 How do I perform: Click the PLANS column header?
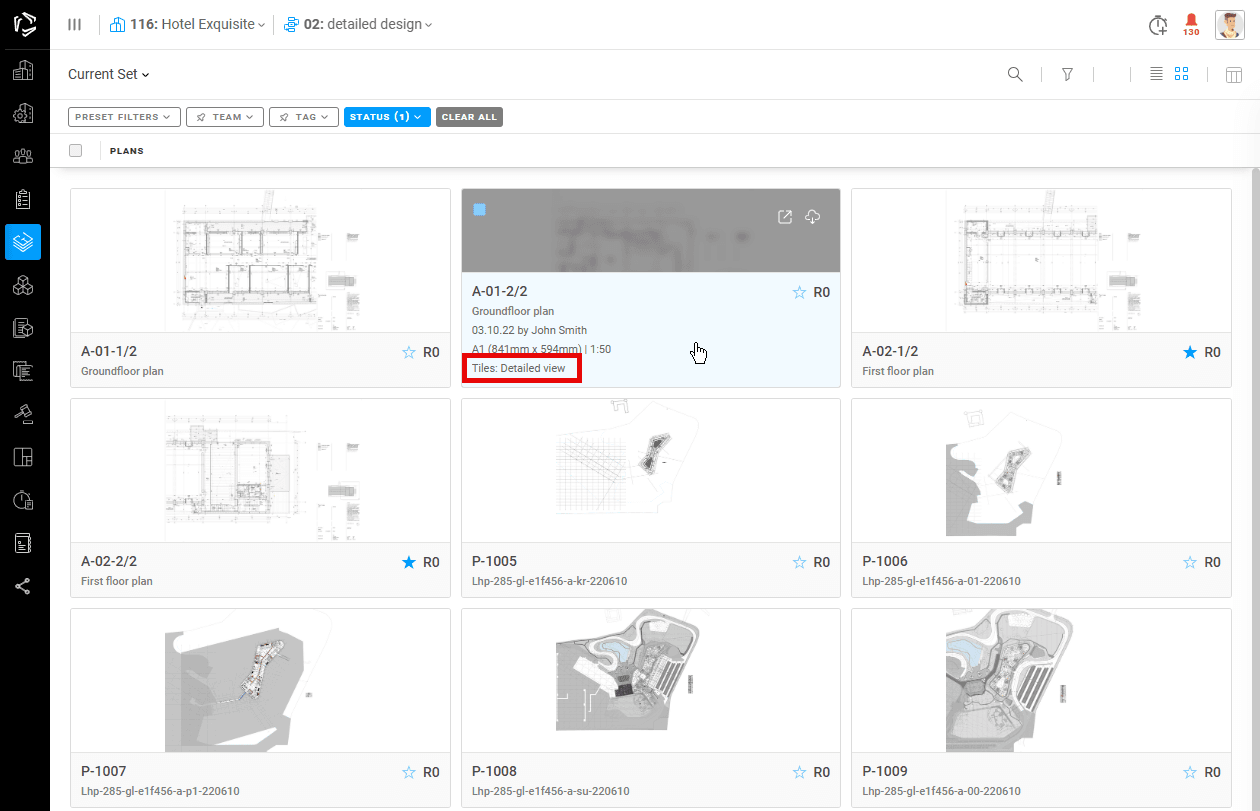[127, 151]
